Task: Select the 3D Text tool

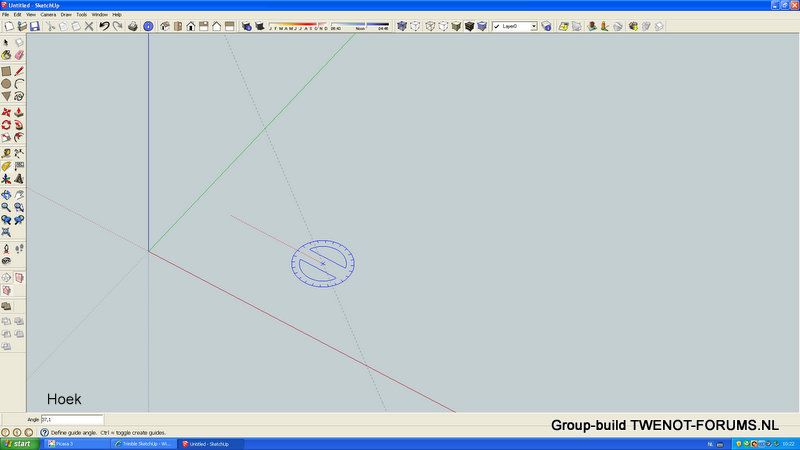Action: pyautogui.click(x=19, y=179)
